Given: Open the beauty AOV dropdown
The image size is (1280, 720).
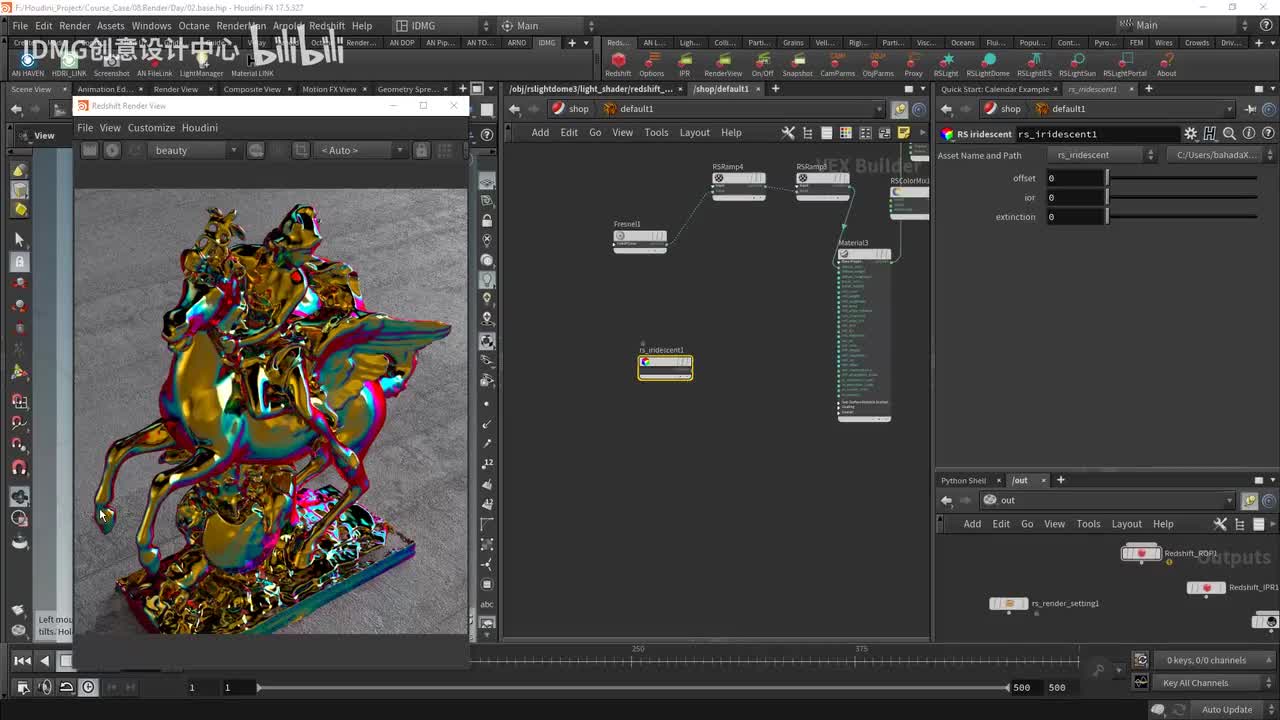Looking at the screenshot, I should (x=195, y=150).
